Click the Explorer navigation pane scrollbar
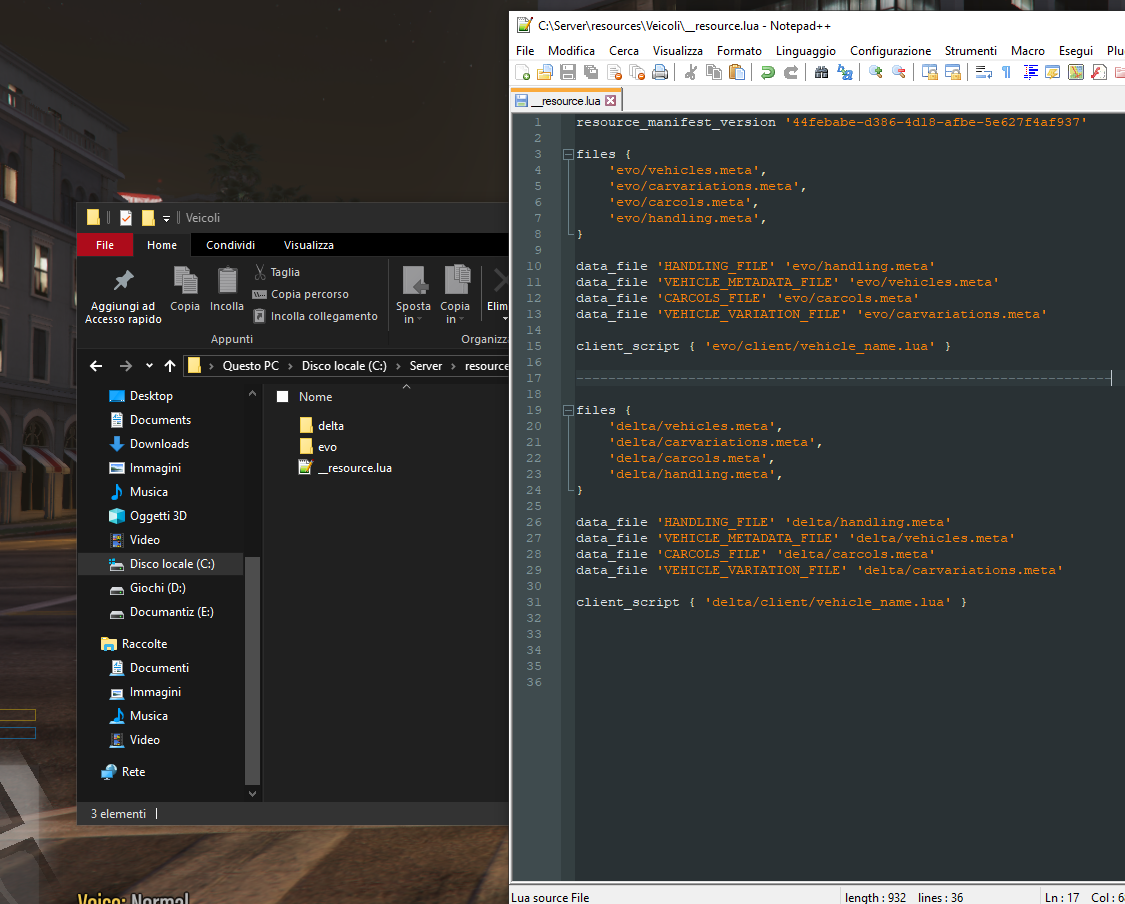Viewport: 1125px width, 904px height. pos(252,670)
